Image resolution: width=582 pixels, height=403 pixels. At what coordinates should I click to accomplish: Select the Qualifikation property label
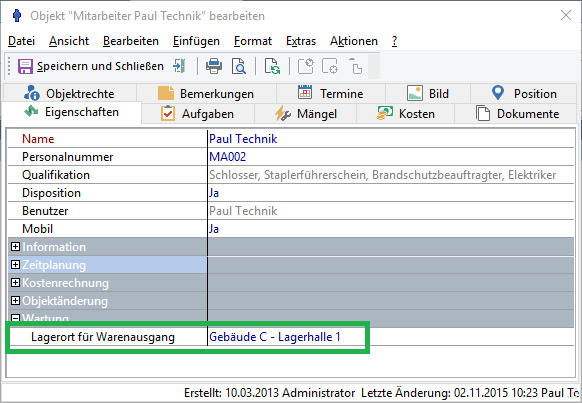coord(56,175)
